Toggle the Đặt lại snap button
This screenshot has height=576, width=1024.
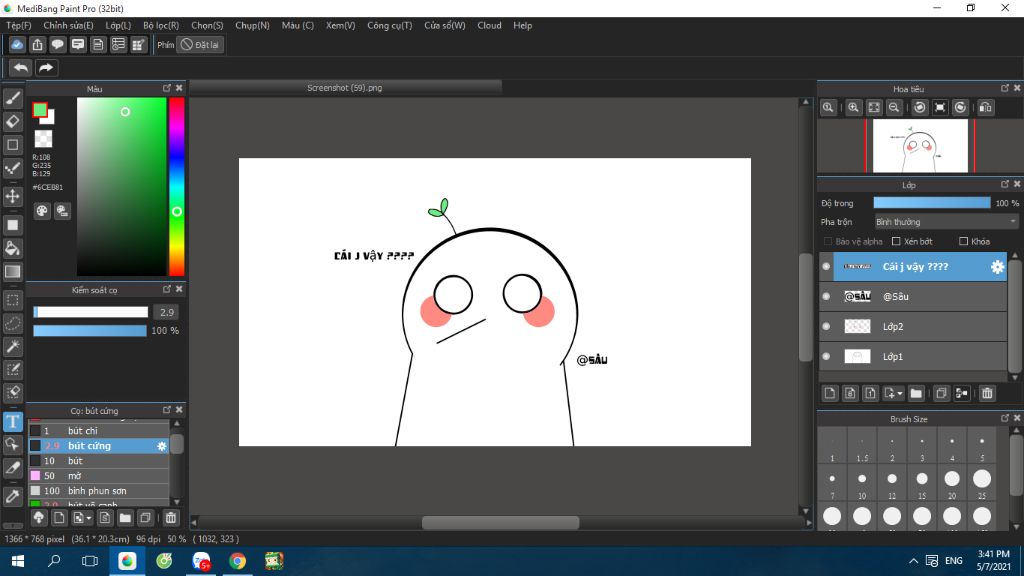coord(200,44)
